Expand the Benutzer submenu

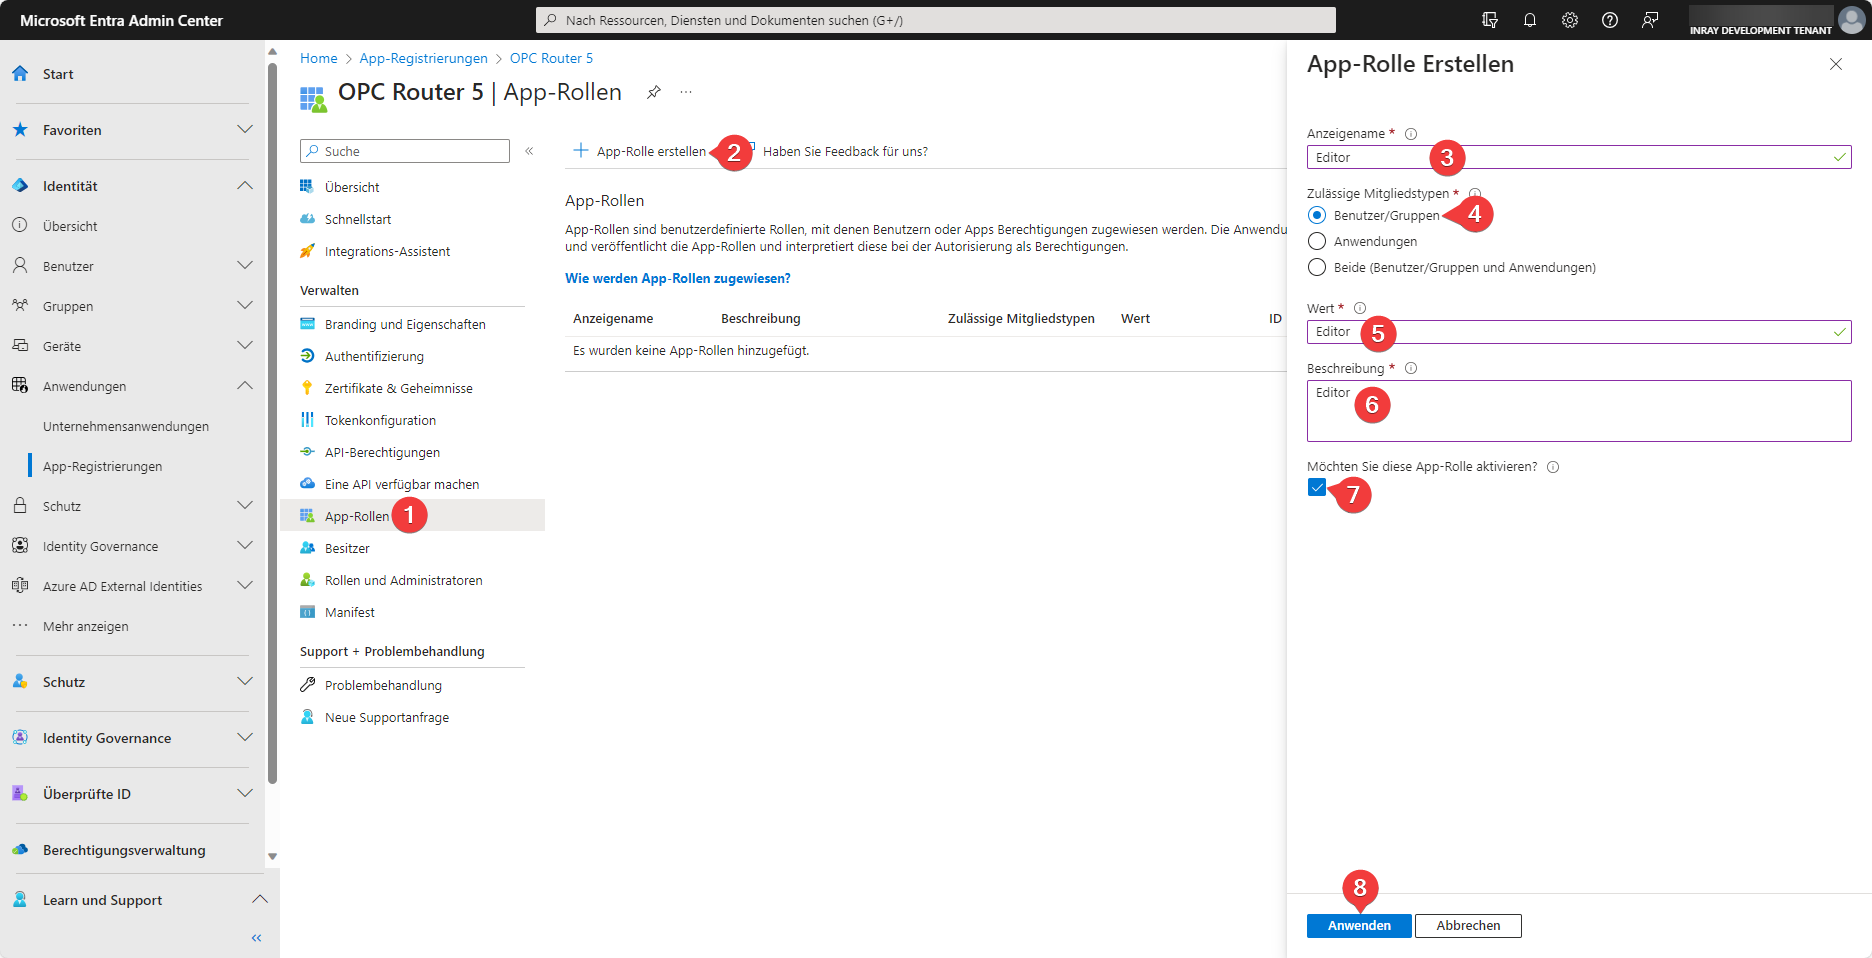tap(244, 266)
